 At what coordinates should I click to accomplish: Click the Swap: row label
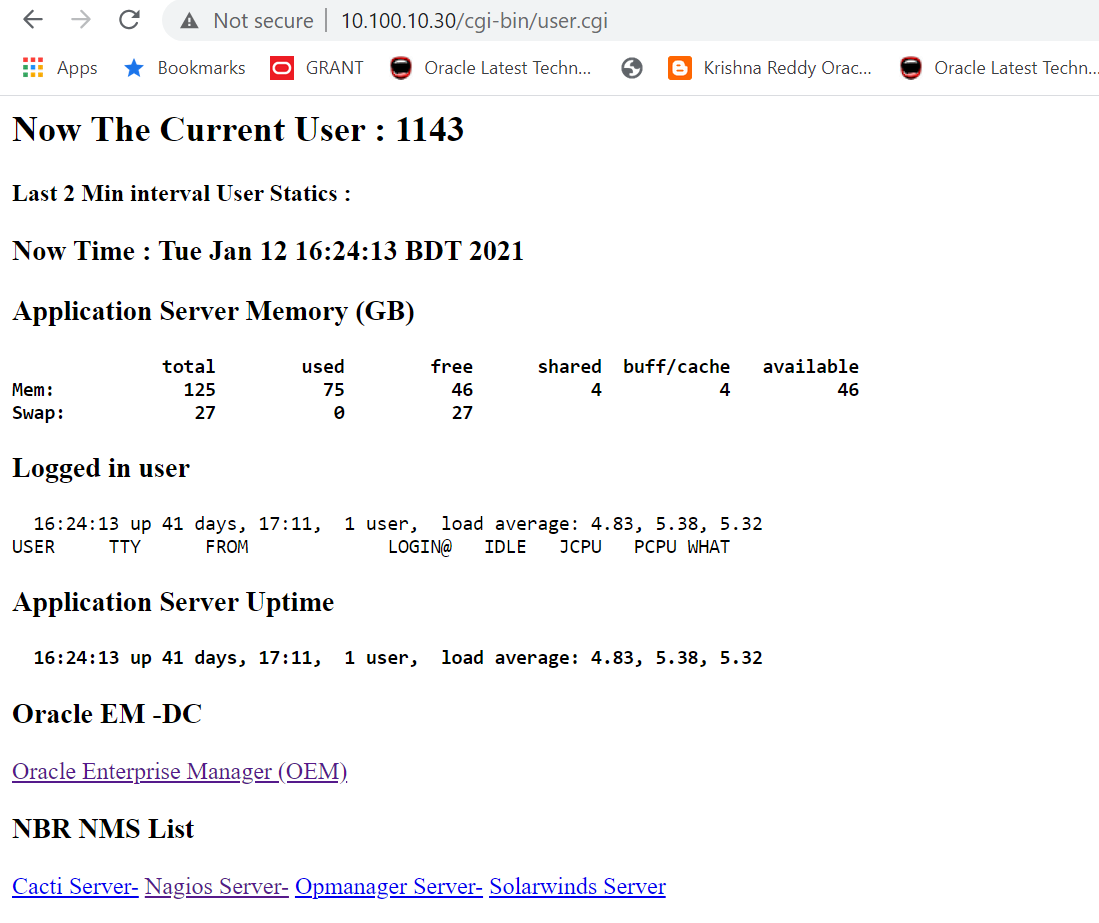tap(38, 413)
